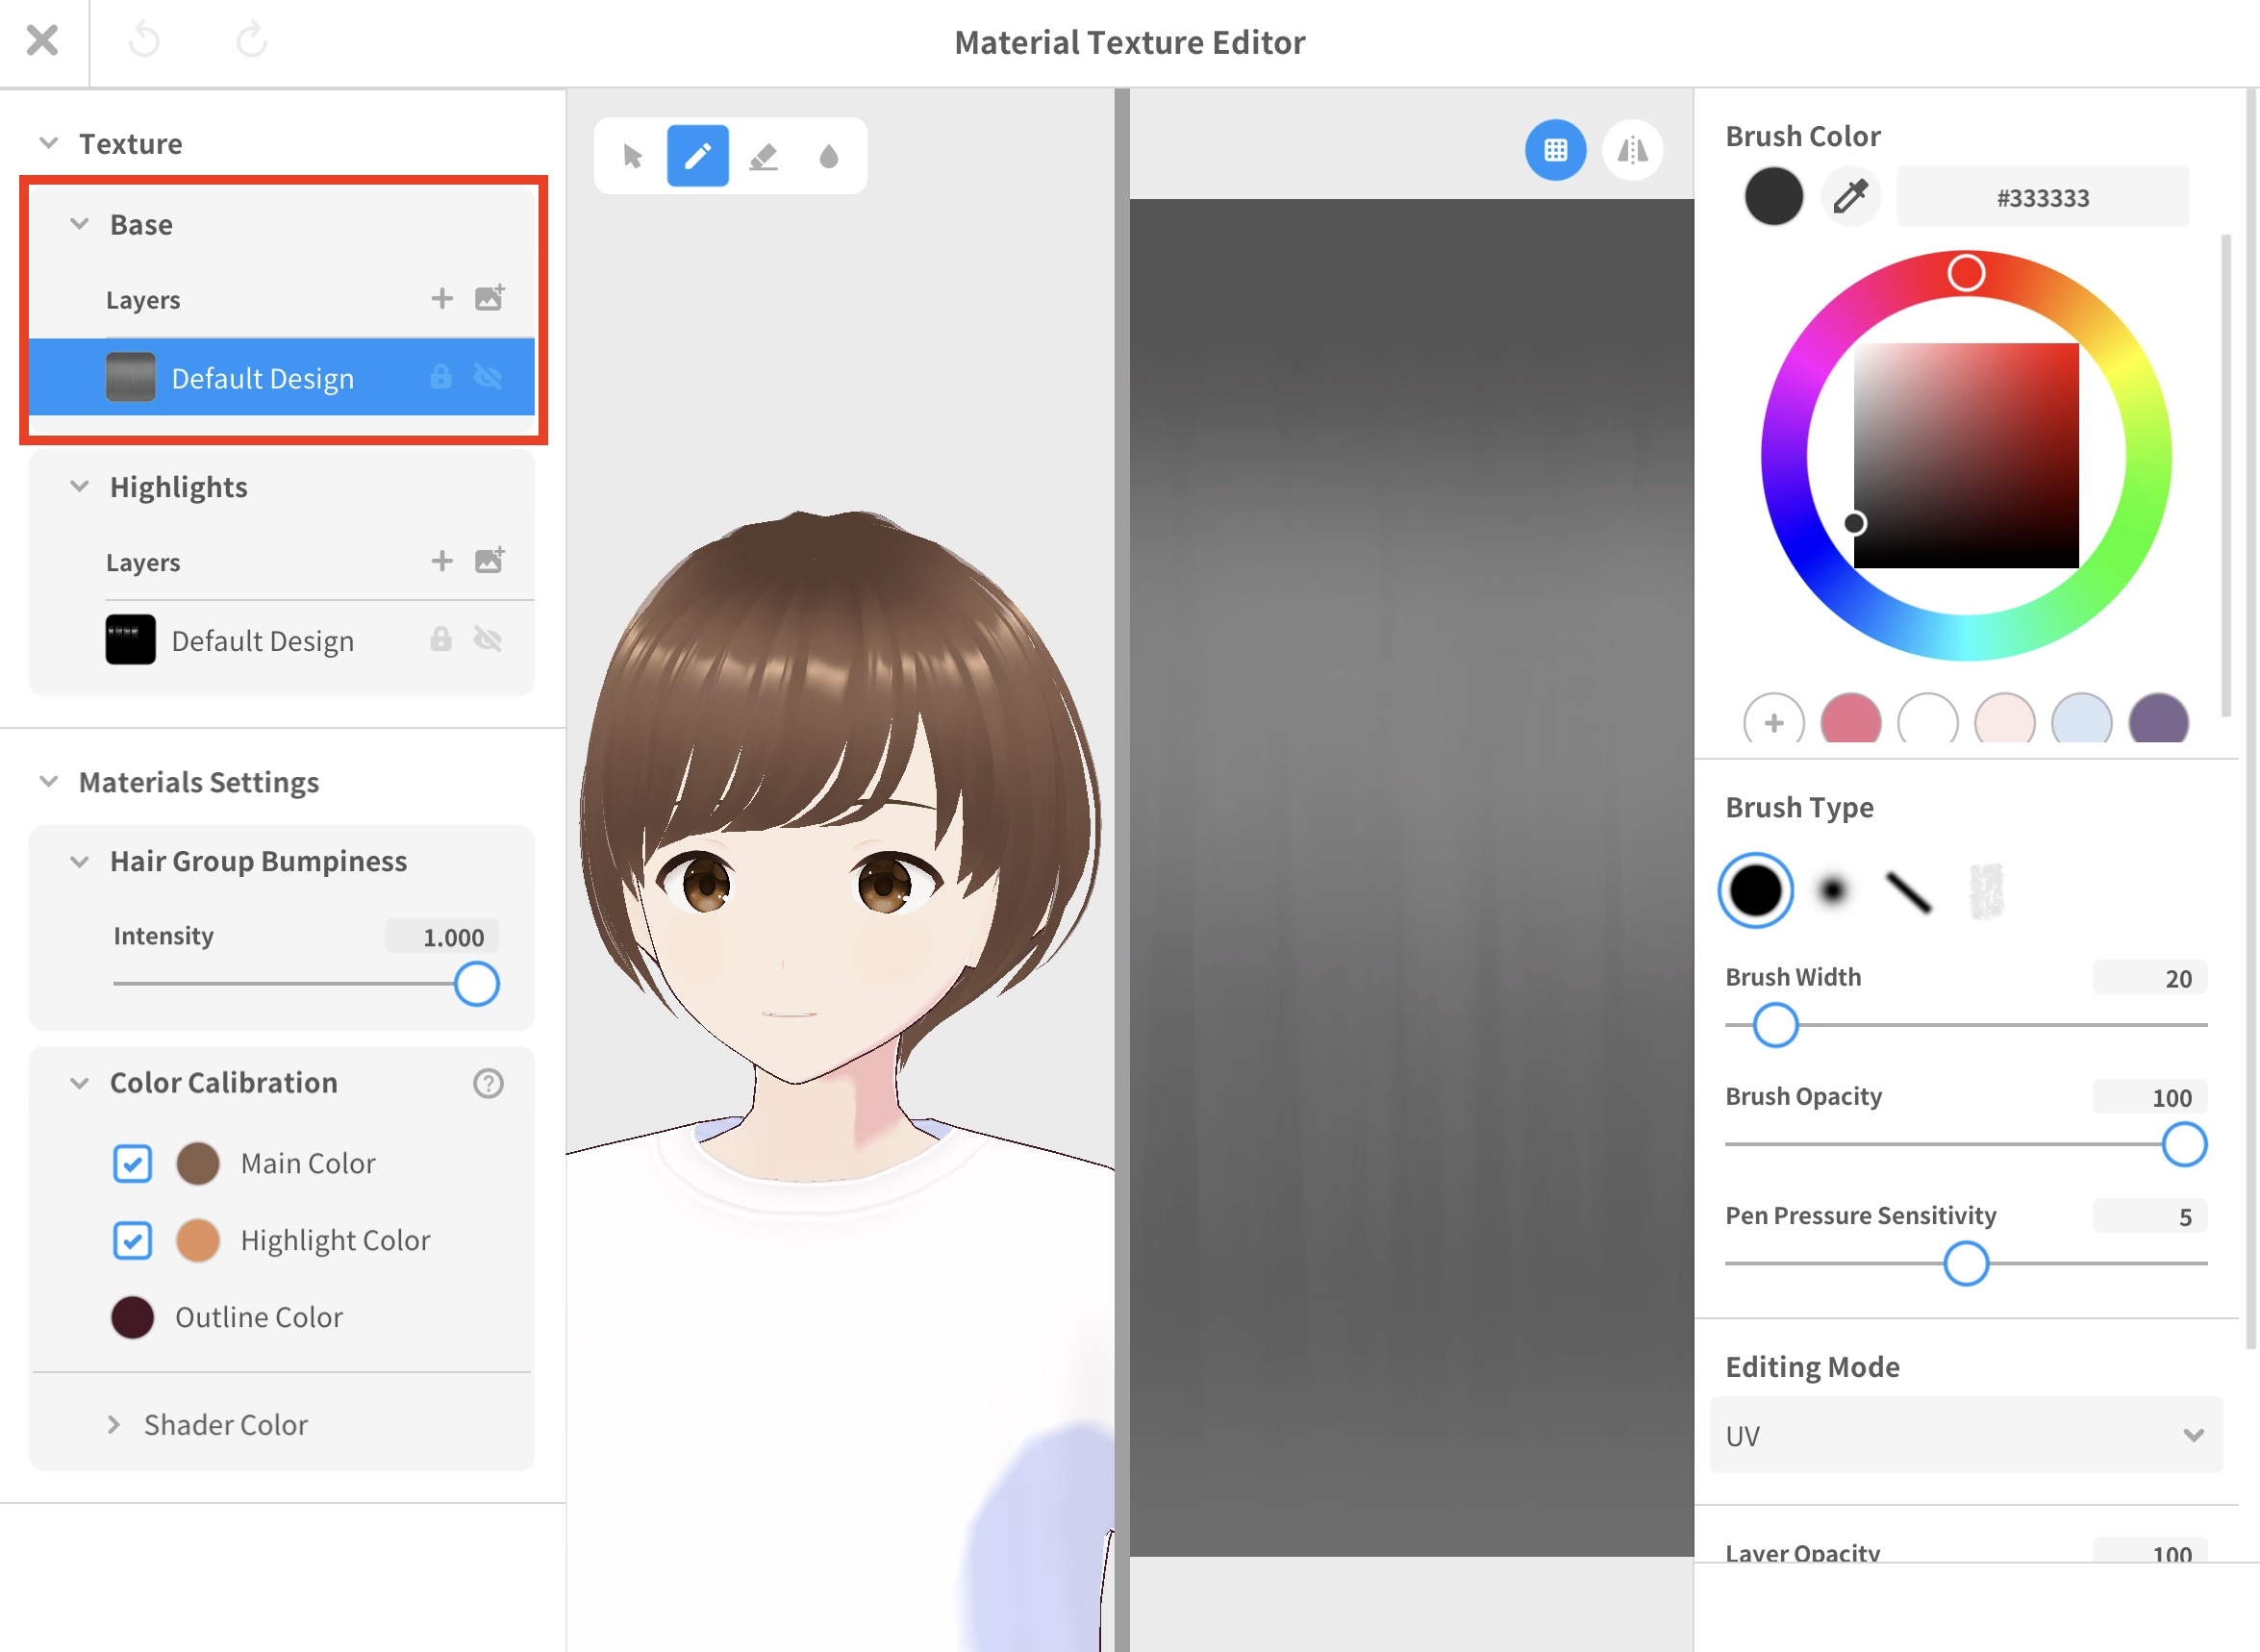The image size is (2260, 1652).
Task: Click the hue ring handle
Action: tap(1966, 273)
